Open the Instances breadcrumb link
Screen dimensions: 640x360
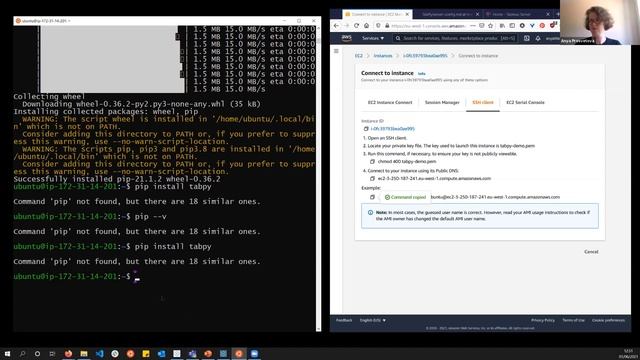tap(383, 56)
